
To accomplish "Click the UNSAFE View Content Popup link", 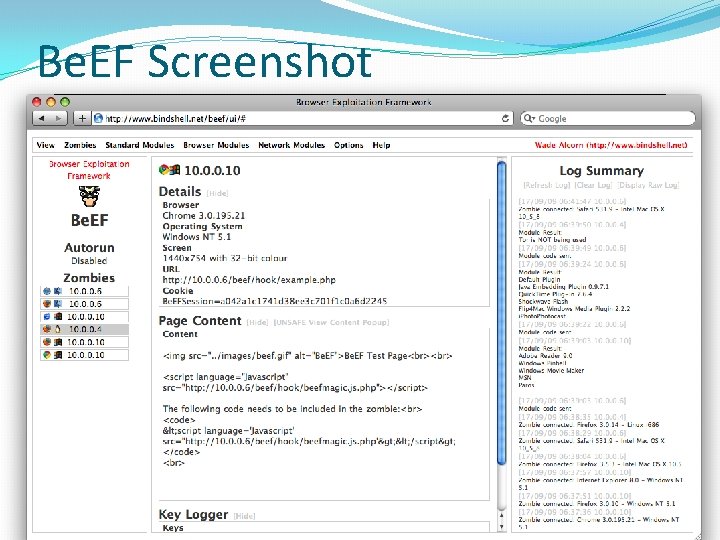I will pos(331,322).
